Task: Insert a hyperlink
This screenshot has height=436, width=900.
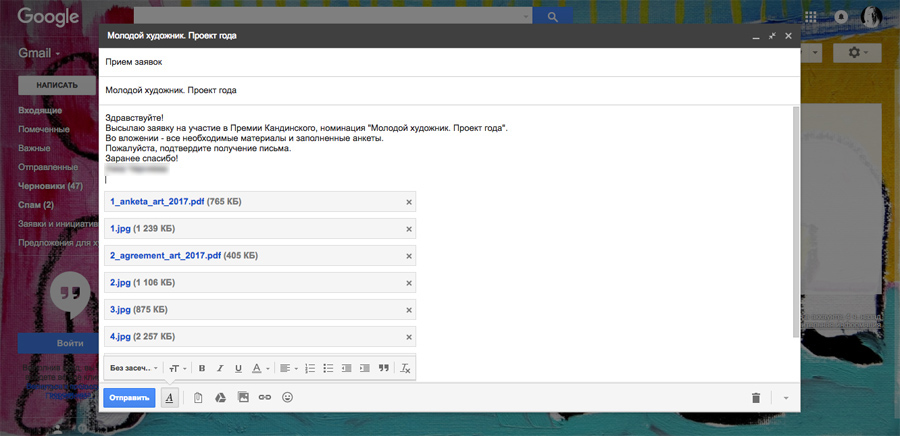Action: pyautogui.click(x=265, y=397)
